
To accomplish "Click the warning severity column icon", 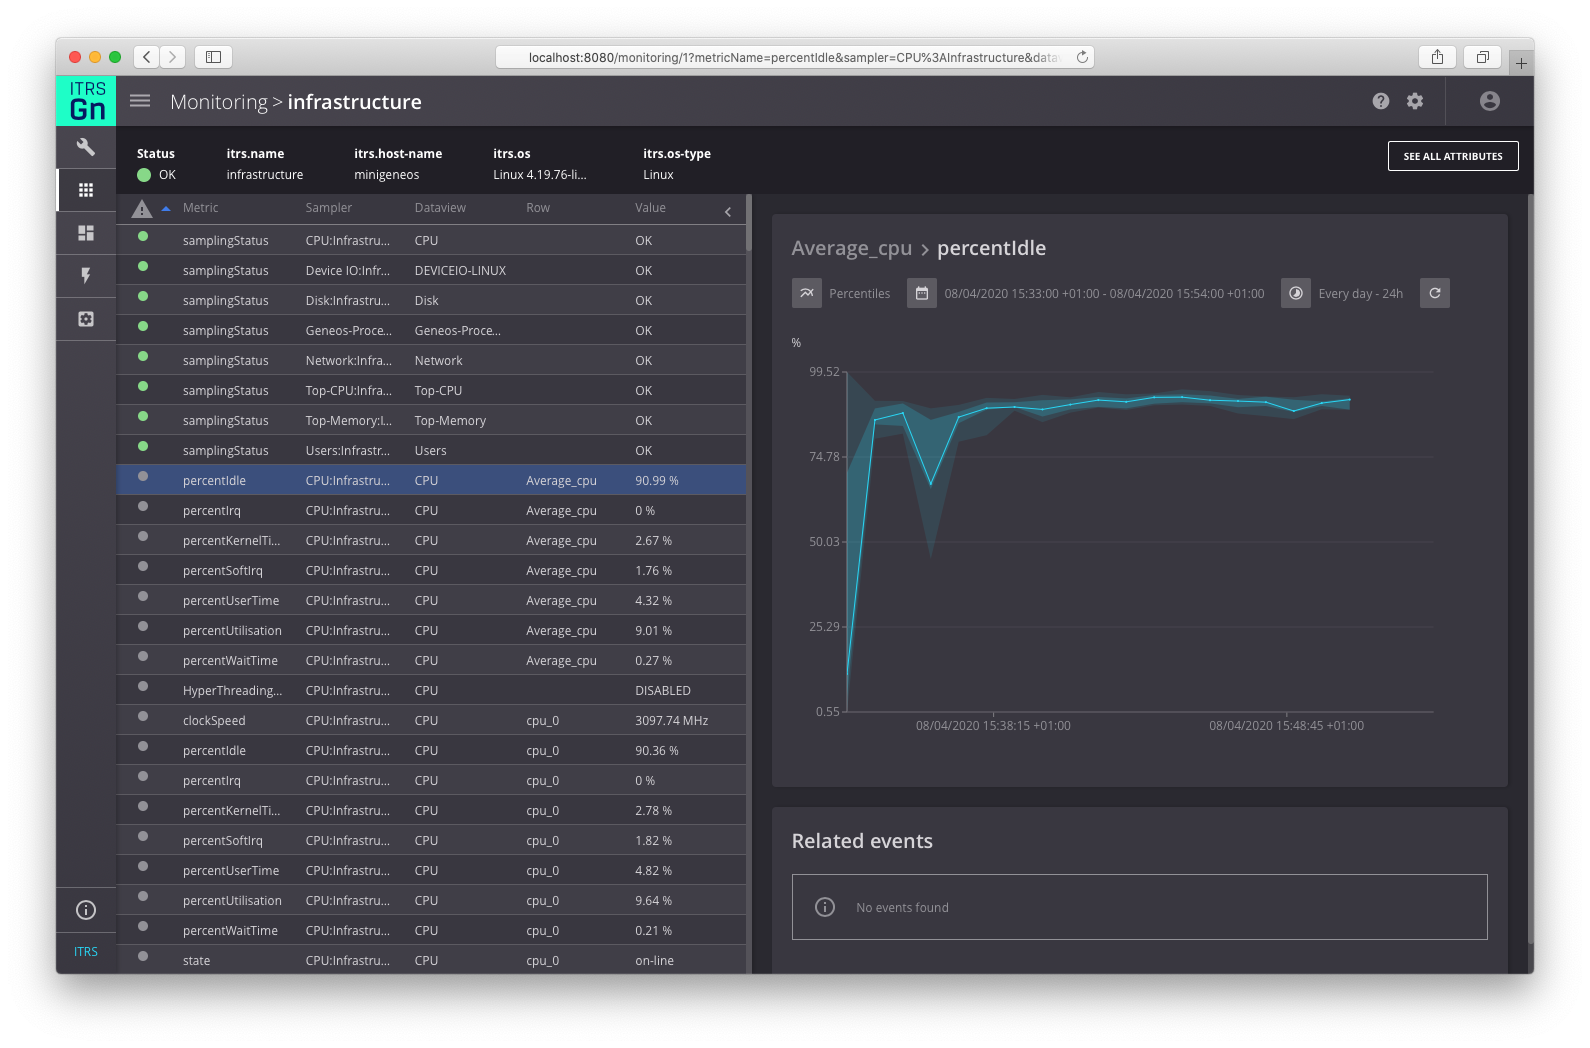I will coord(142,208).
